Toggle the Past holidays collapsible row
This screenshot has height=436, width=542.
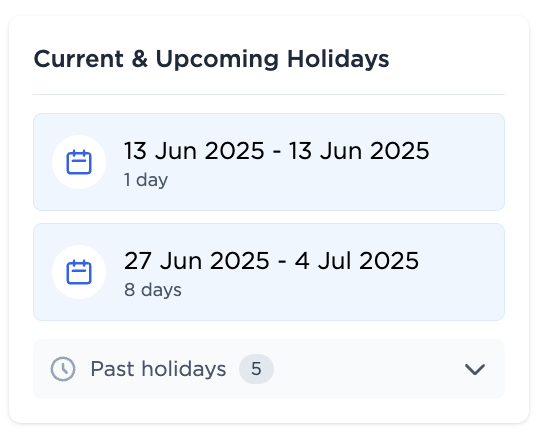pos(269,369)
